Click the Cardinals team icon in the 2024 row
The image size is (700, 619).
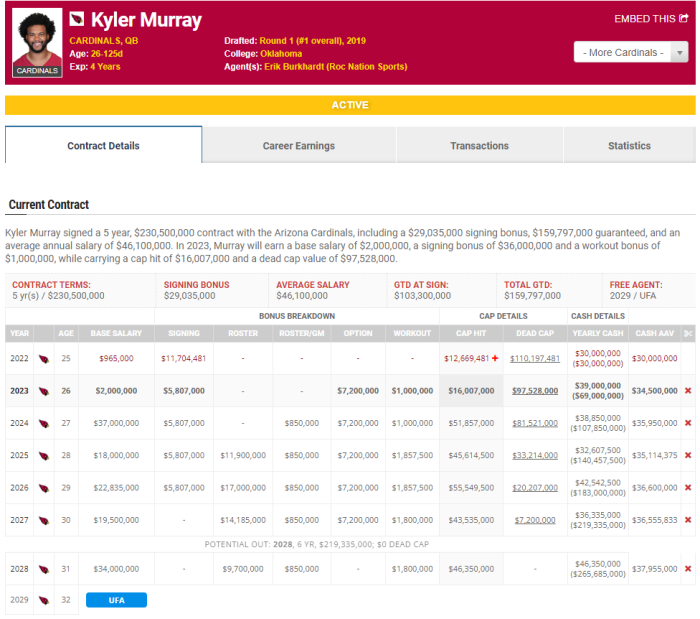point(44,424)
